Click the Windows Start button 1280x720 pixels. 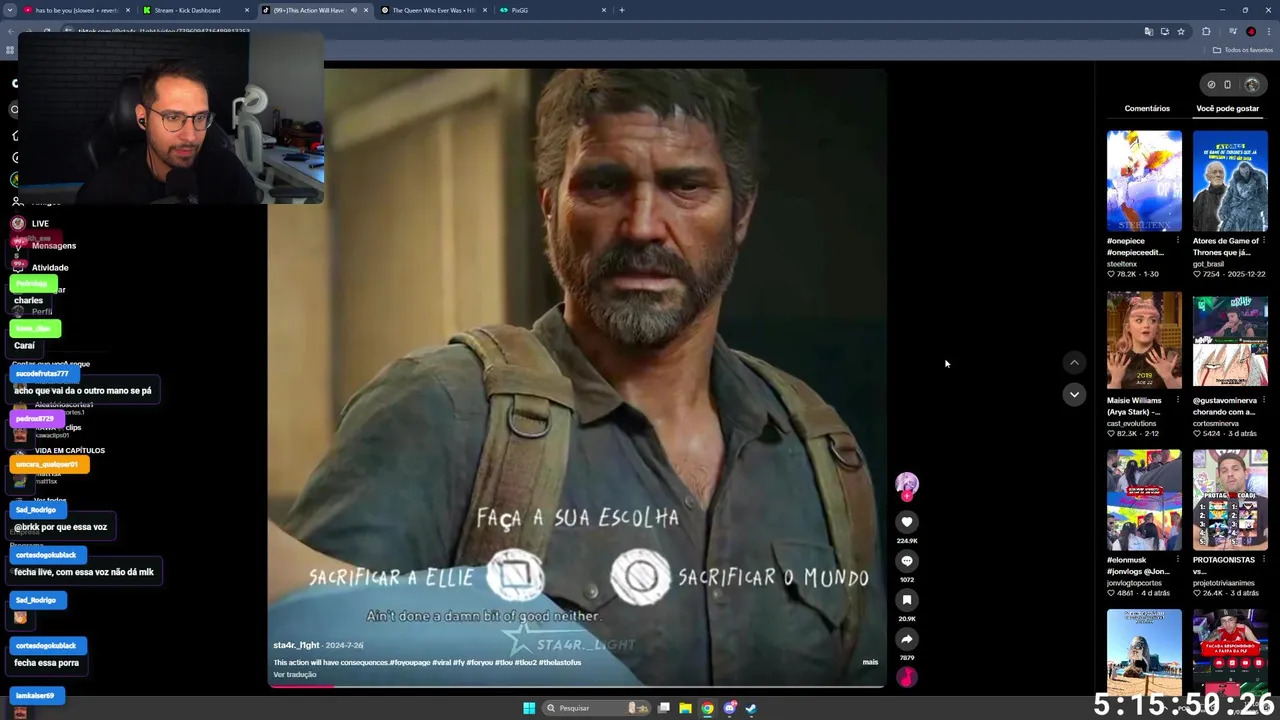pyautogui.click(x=528, y=708)
